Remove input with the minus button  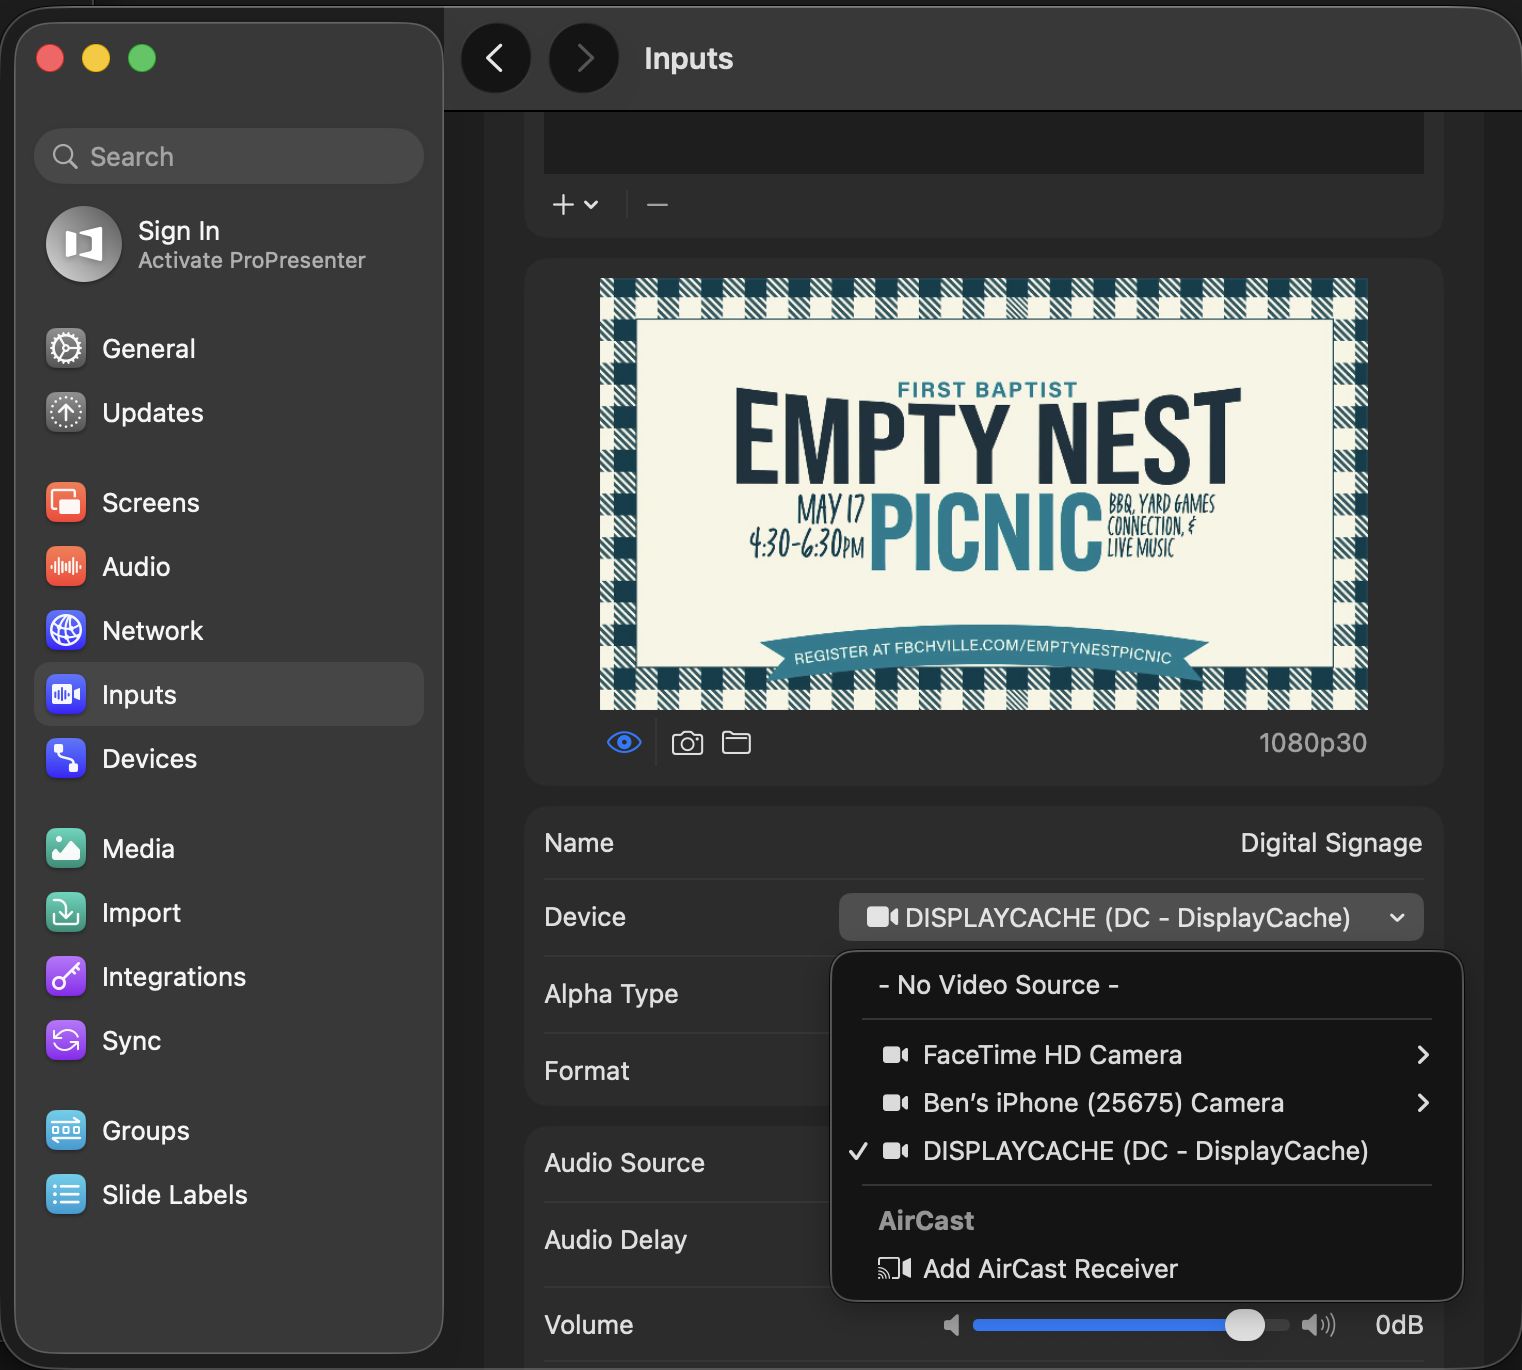[x=657, y=205]
